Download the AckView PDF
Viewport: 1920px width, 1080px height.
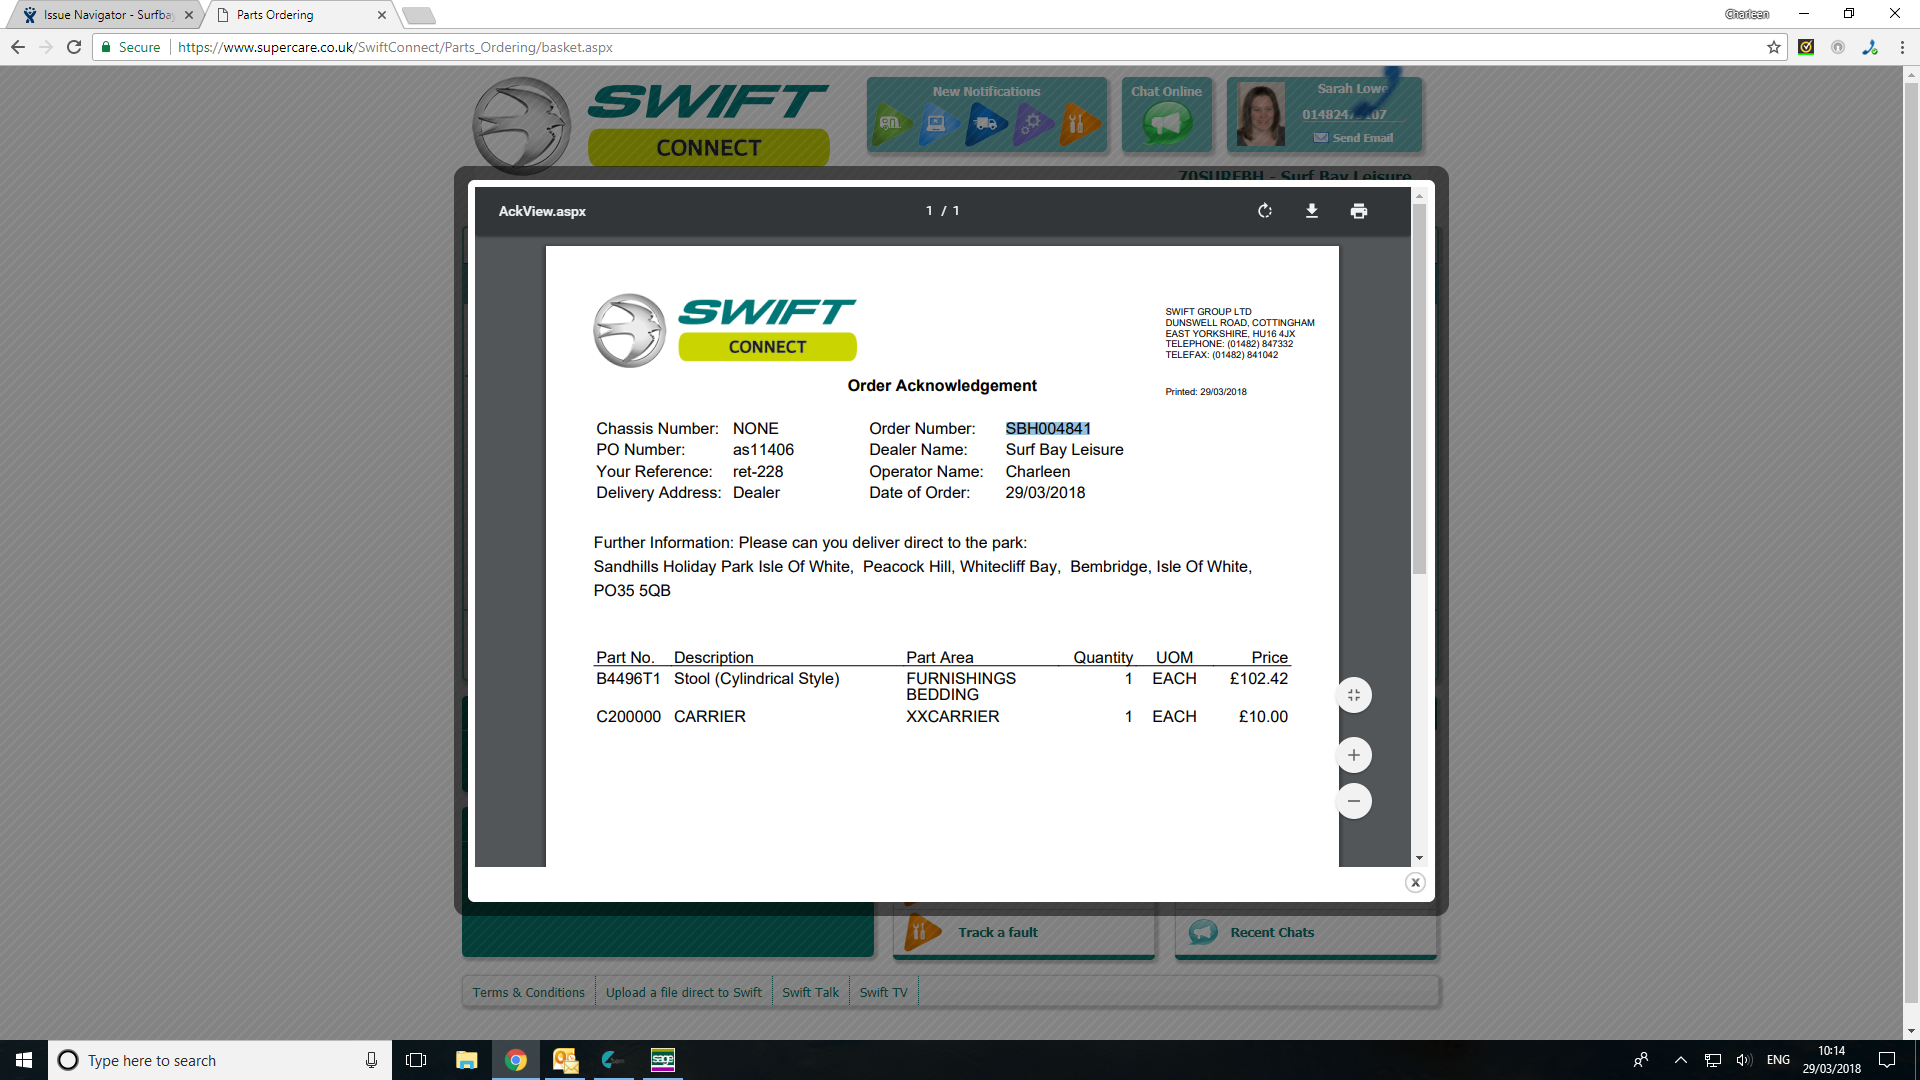pos(1312,211)
